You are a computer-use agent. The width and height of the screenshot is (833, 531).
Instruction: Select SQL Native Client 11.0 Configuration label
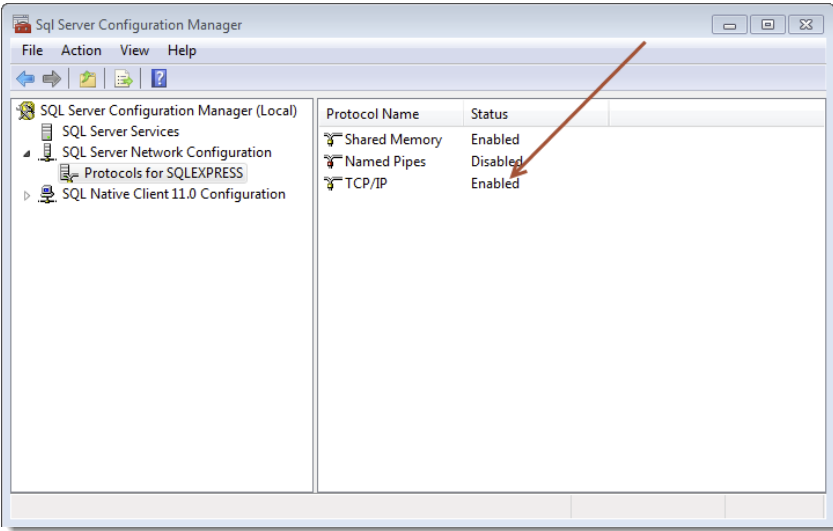(x=174, y=194)
